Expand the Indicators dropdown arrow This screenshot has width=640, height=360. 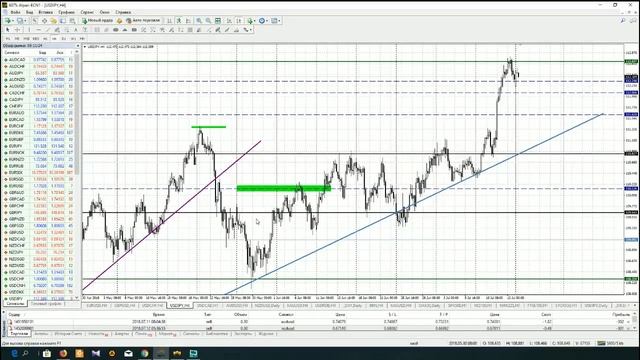[x=255, y=20]
